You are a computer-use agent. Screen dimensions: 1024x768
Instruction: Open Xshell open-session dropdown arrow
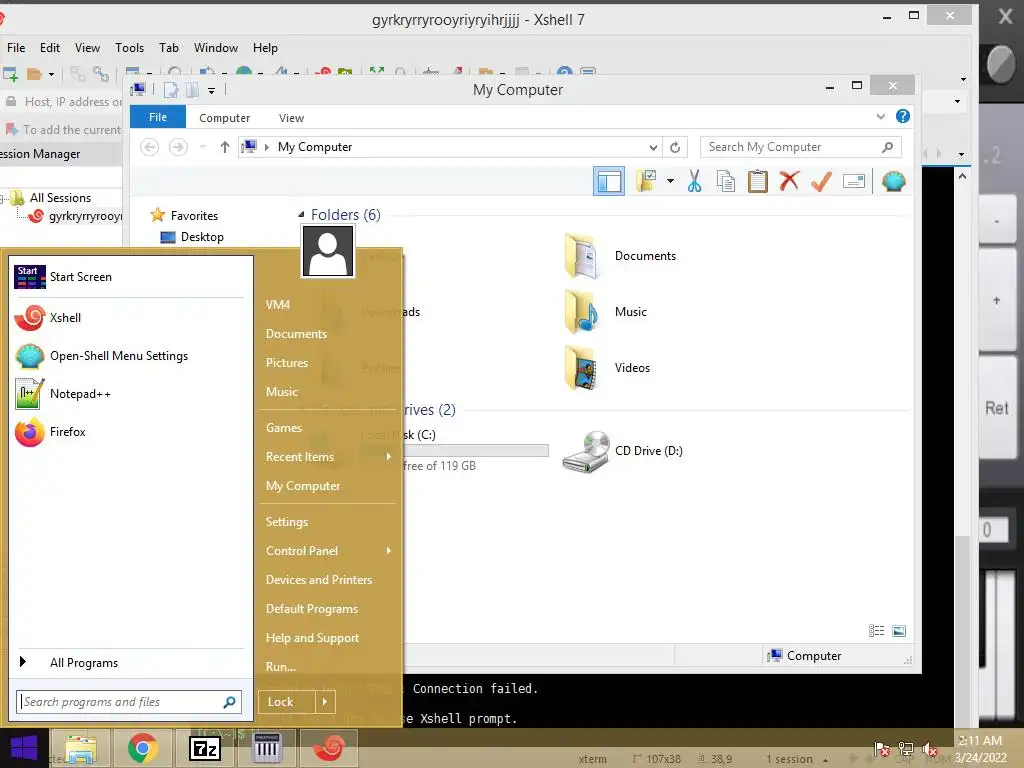click(52, 74)
